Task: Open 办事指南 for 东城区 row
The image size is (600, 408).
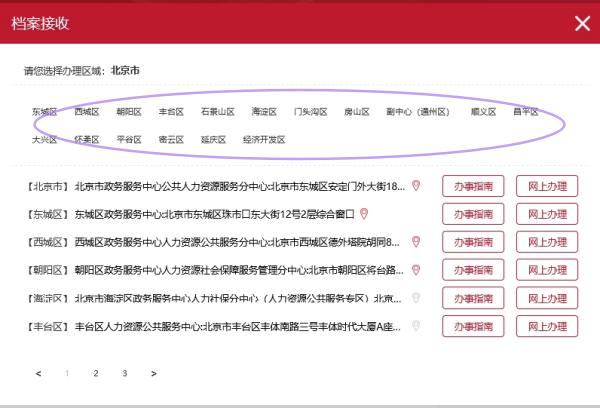Action: tap(473, 214)
